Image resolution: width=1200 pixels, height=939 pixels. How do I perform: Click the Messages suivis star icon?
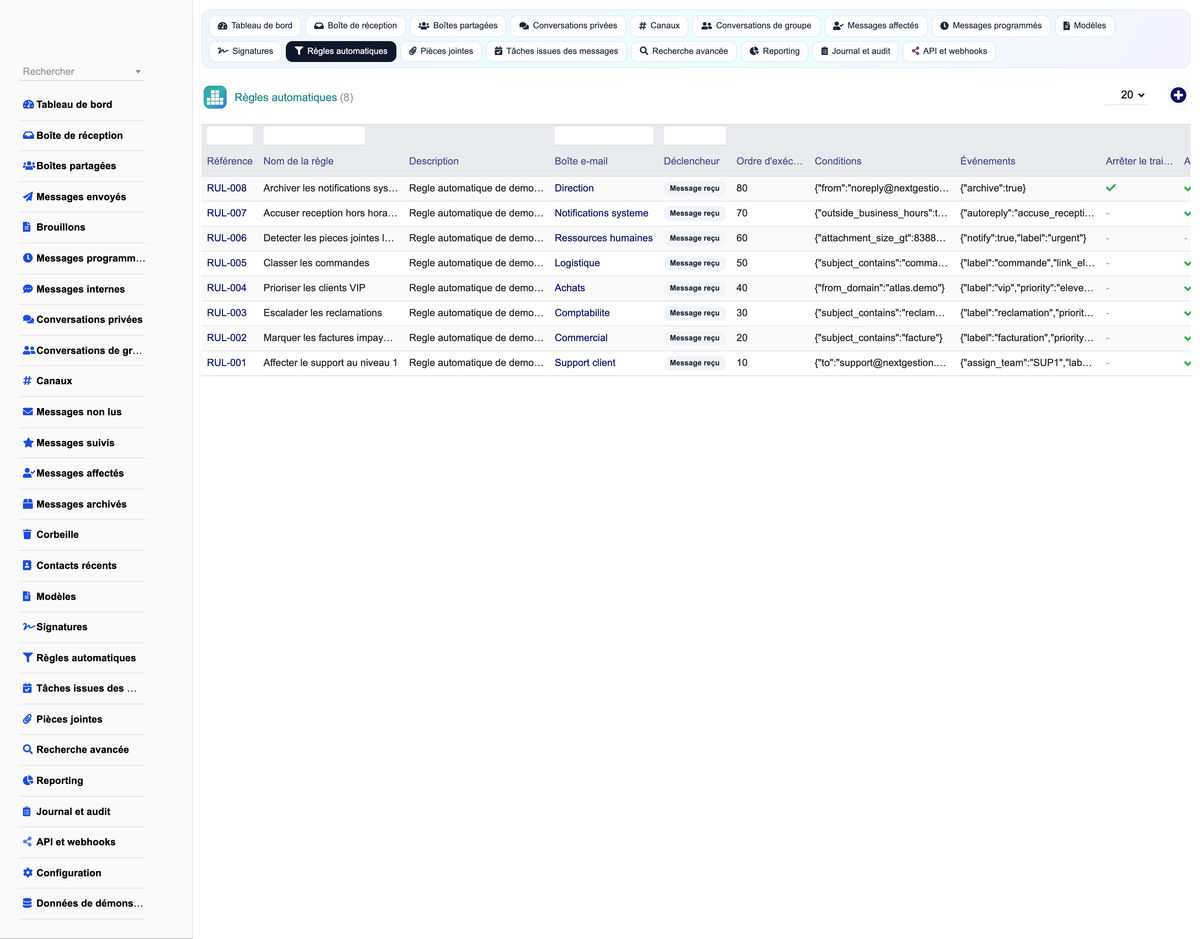[28, 443]
